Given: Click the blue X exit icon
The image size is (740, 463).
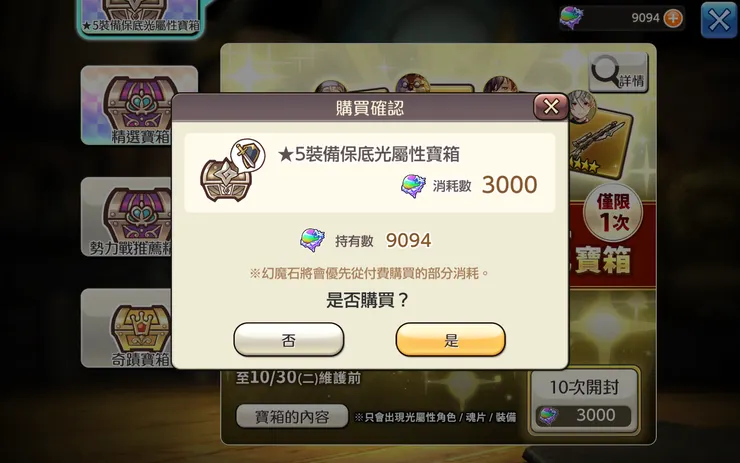Looking at the screenshot, I should (x=718, y=20).
